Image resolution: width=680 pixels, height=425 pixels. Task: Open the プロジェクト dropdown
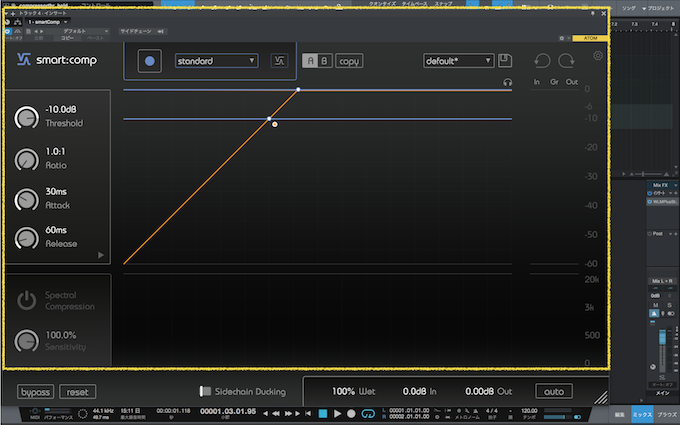[658, 8]
